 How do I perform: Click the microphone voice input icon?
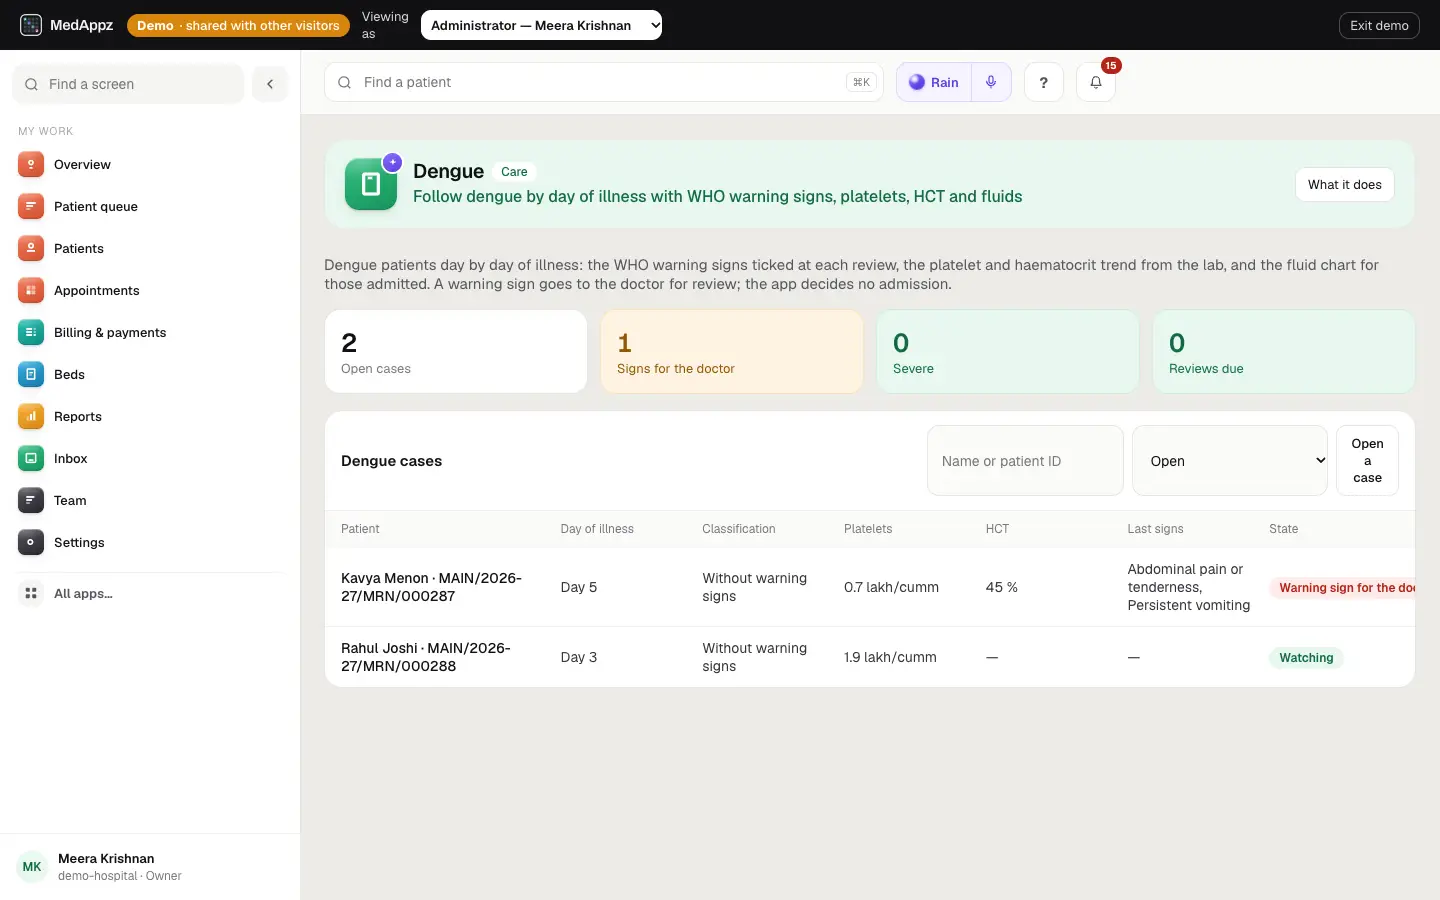click(991, 82)
